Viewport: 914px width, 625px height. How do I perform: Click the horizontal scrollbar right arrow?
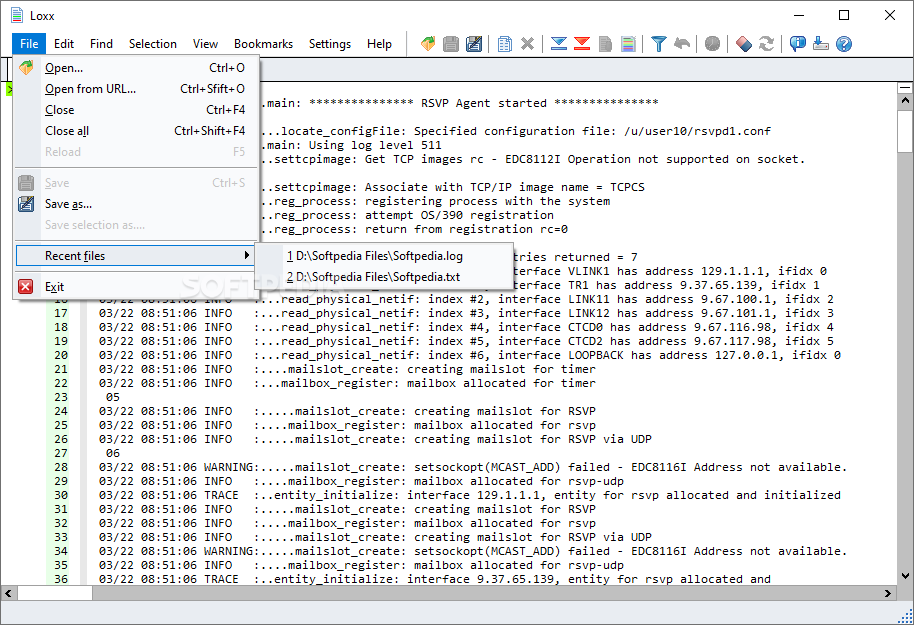pos(888,594)
